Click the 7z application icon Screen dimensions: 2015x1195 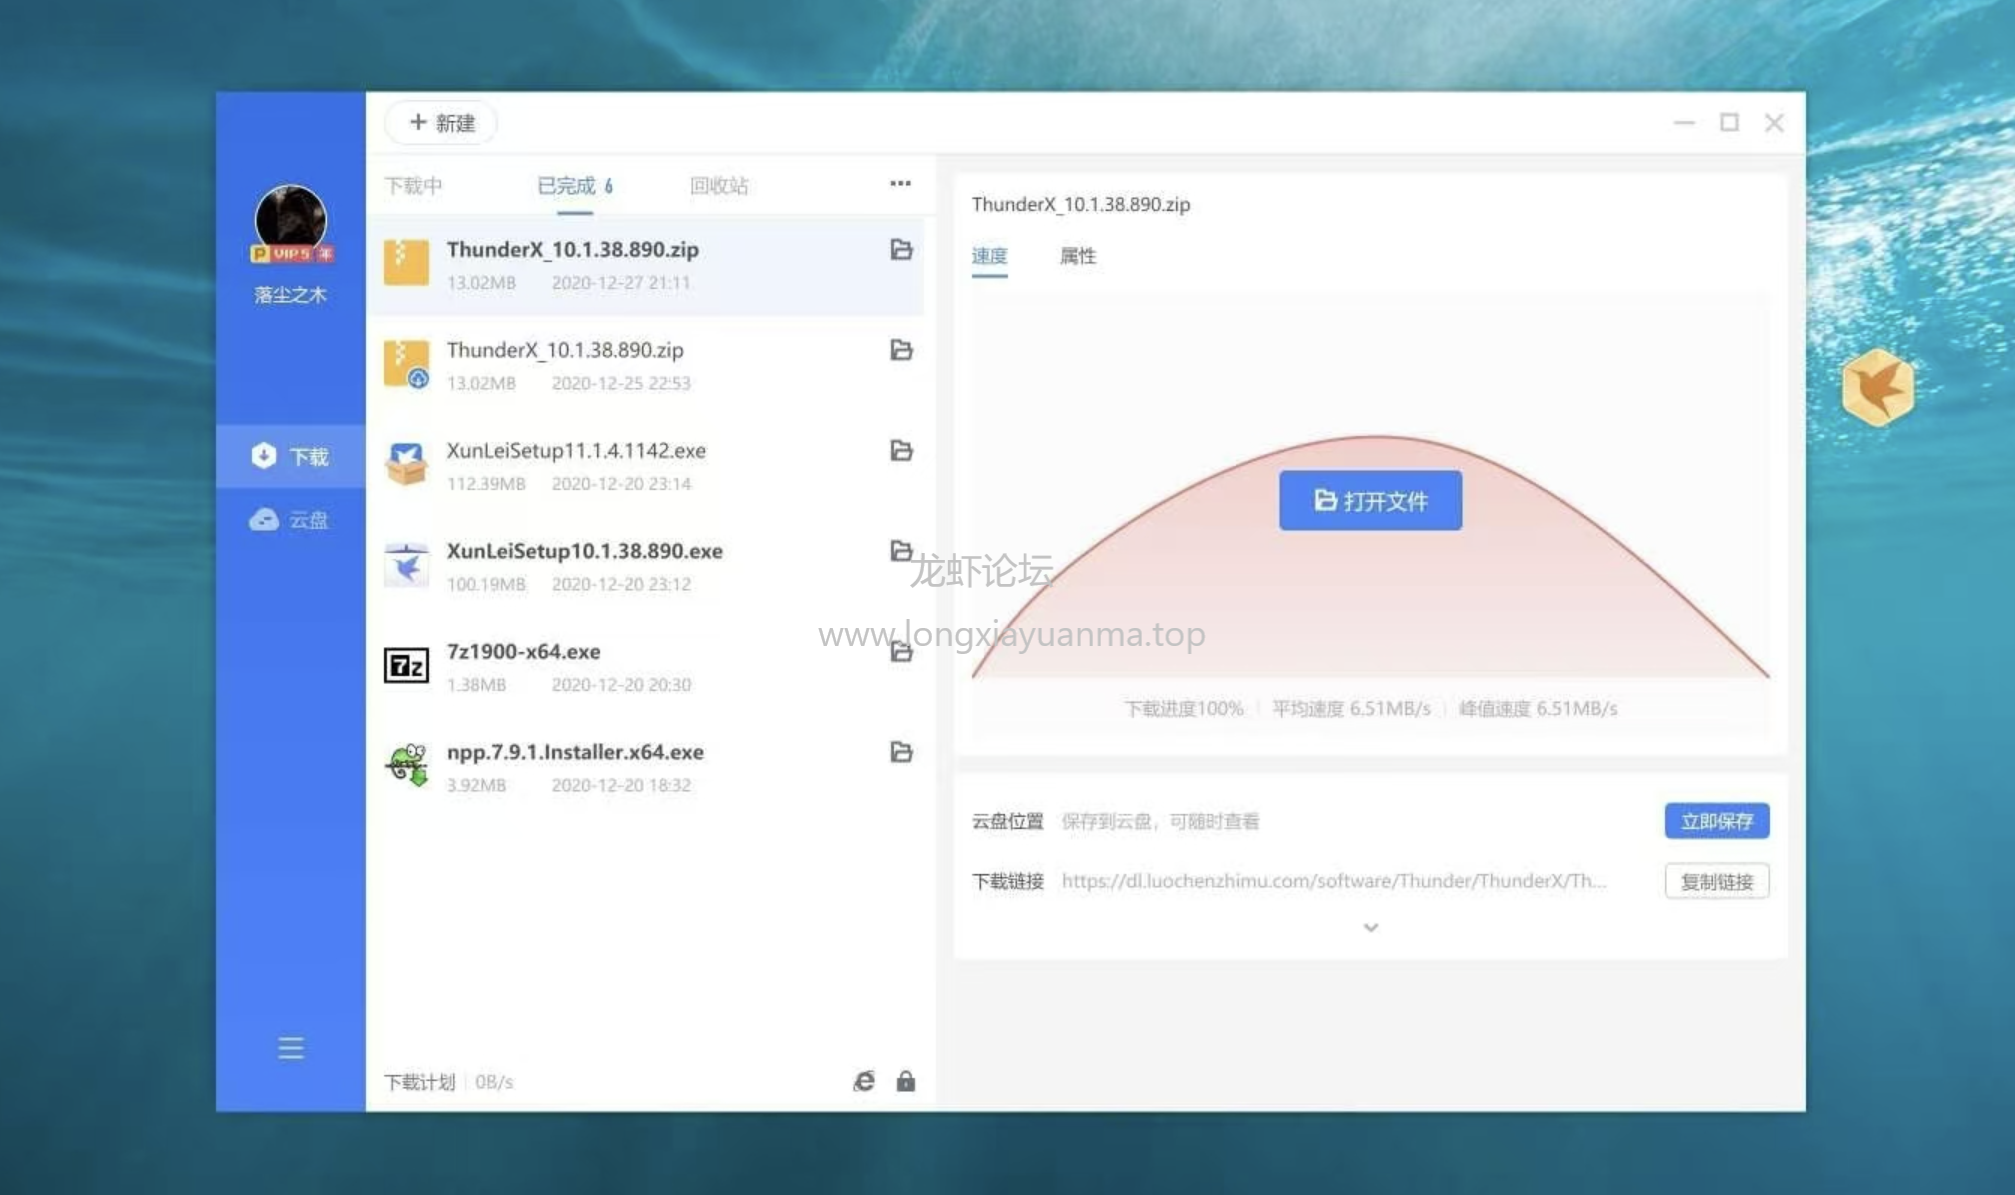tap(406, 665)
